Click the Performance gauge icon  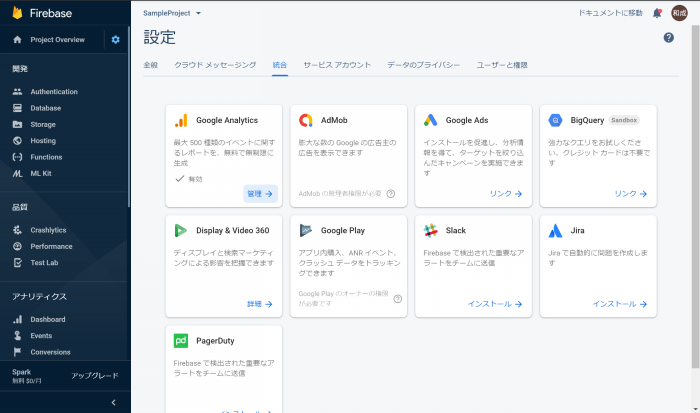(x=17, y=246)
